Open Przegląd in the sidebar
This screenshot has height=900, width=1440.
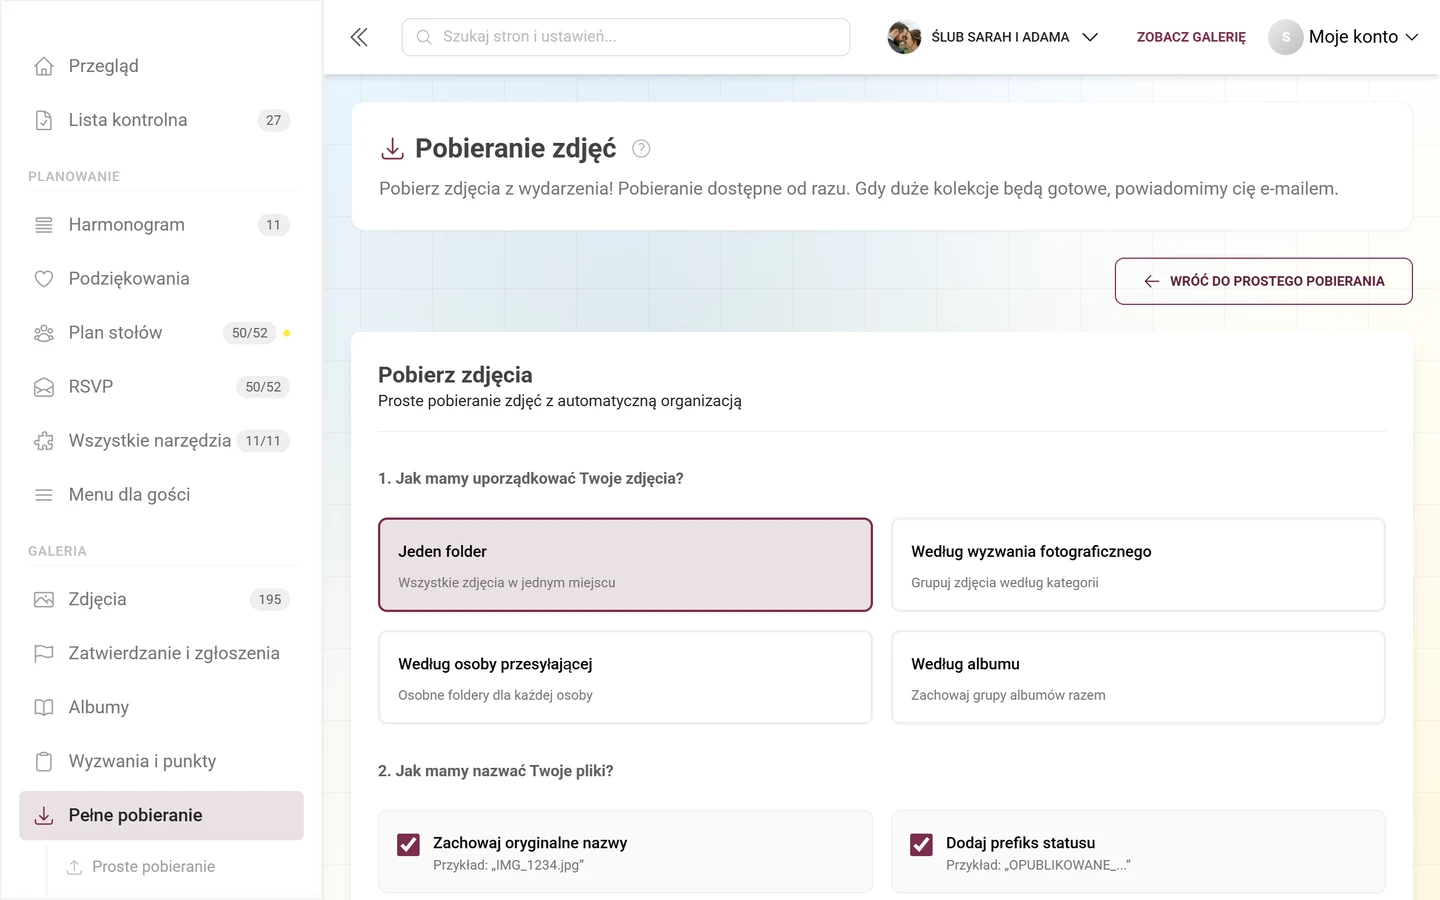click(x=161, y=66)
